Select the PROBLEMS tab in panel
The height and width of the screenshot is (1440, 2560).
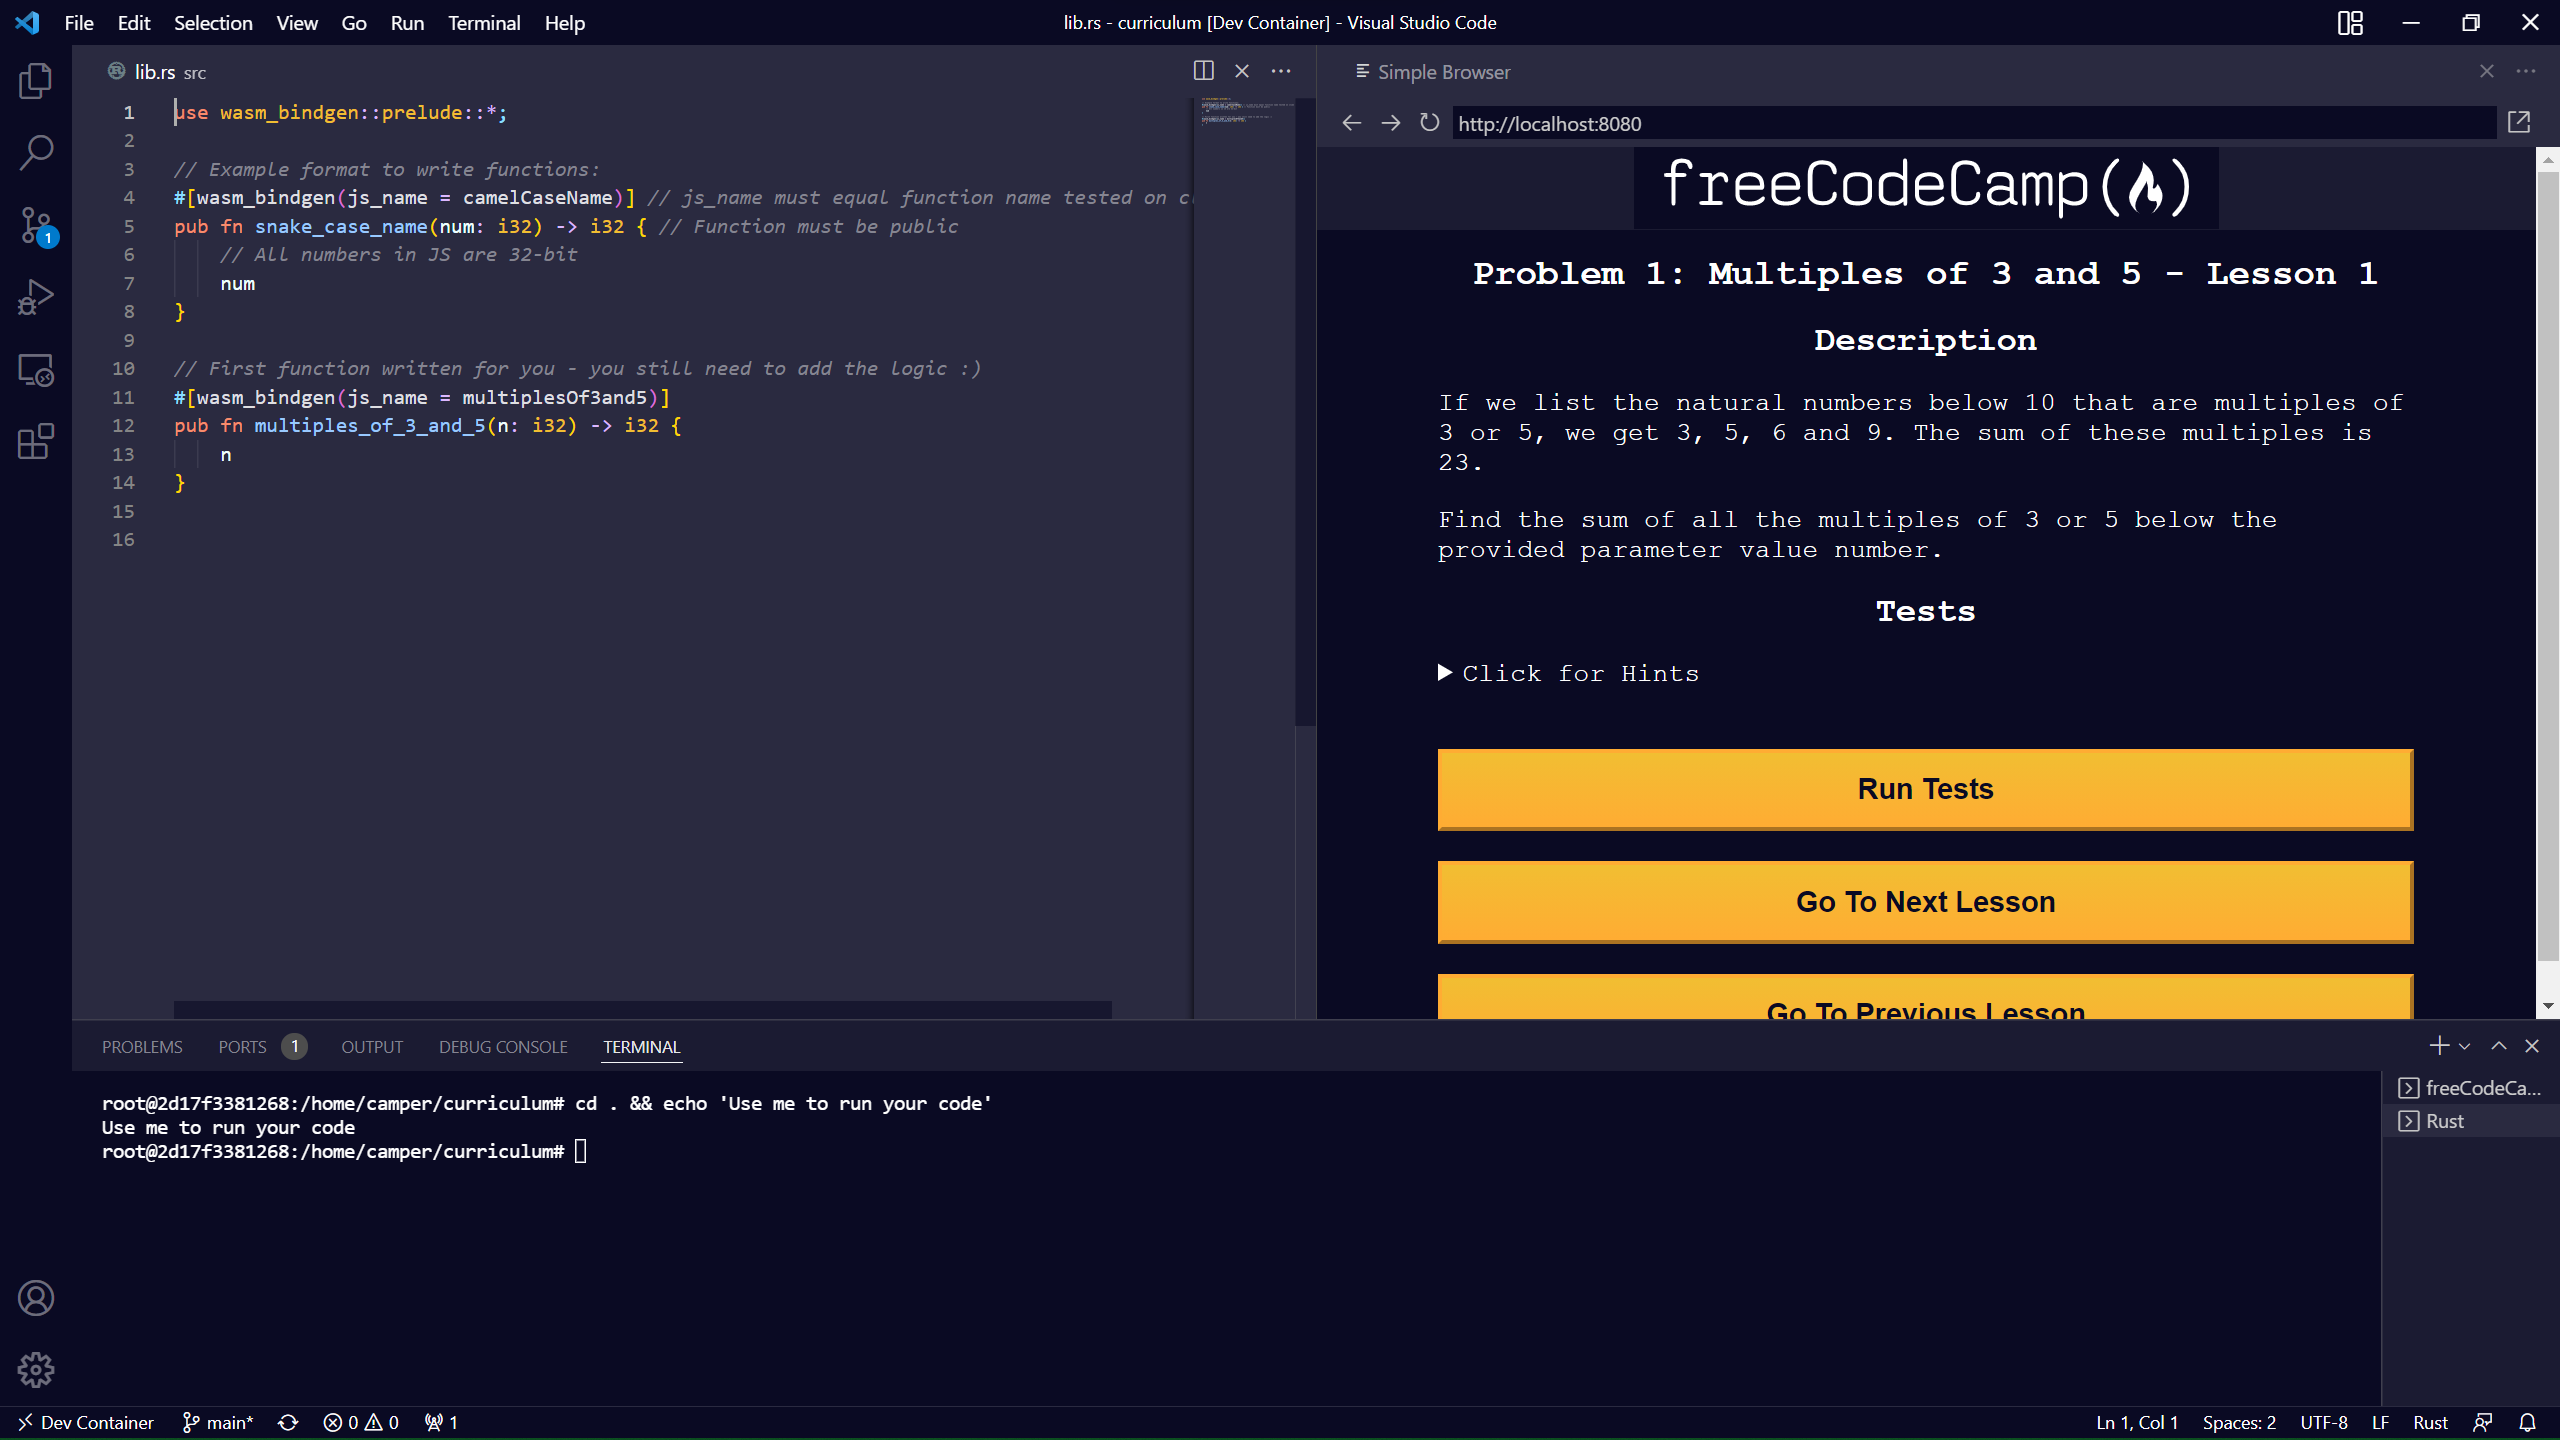142,1046
